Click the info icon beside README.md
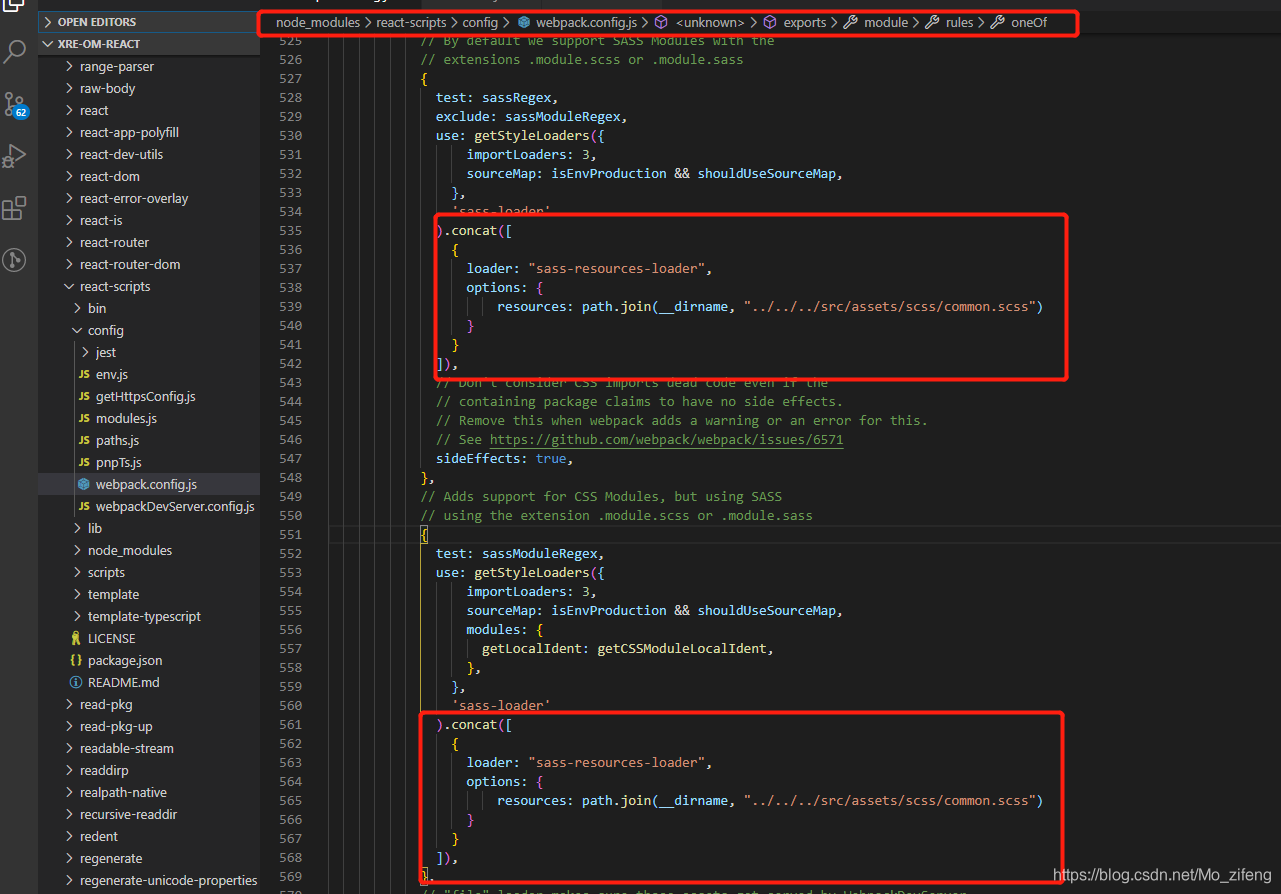Screen dimensions: 1281x894 coord(76,682)
